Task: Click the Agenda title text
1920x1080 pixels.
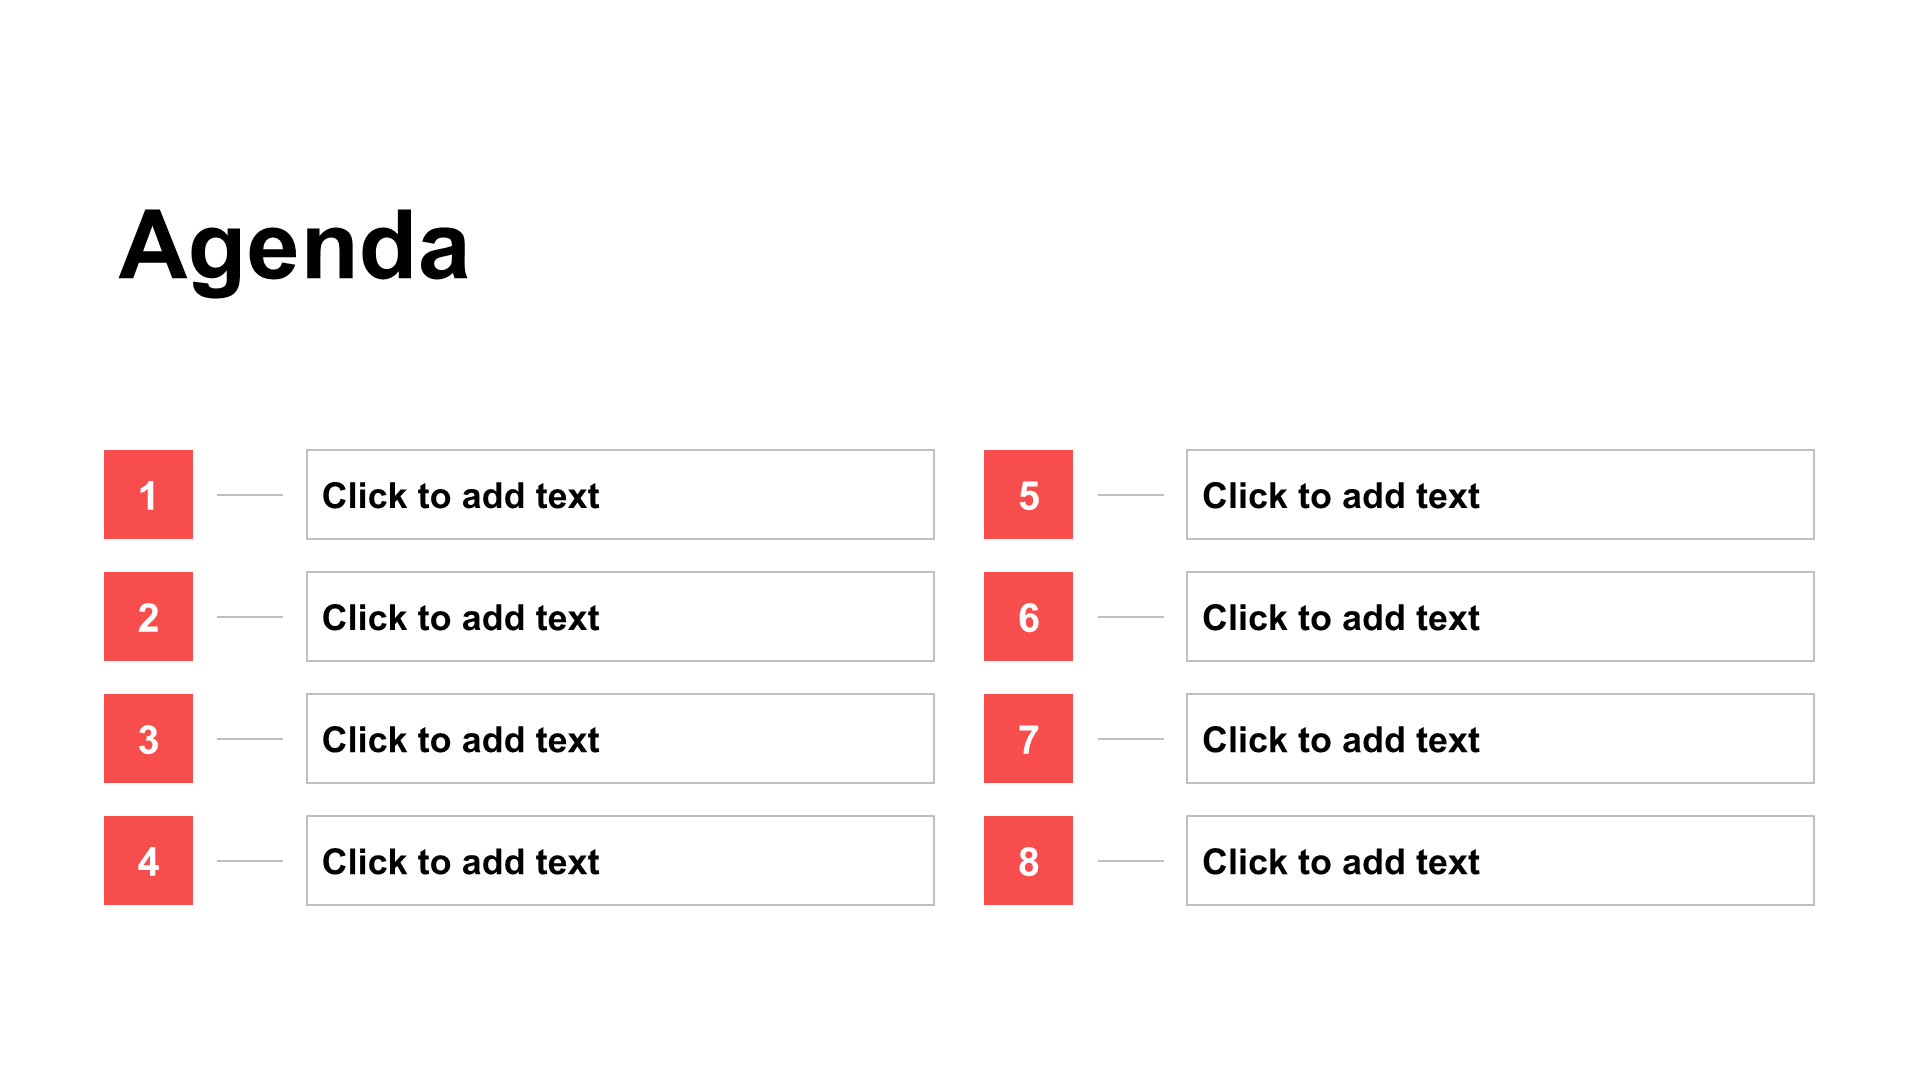Action: coord(294,247)
